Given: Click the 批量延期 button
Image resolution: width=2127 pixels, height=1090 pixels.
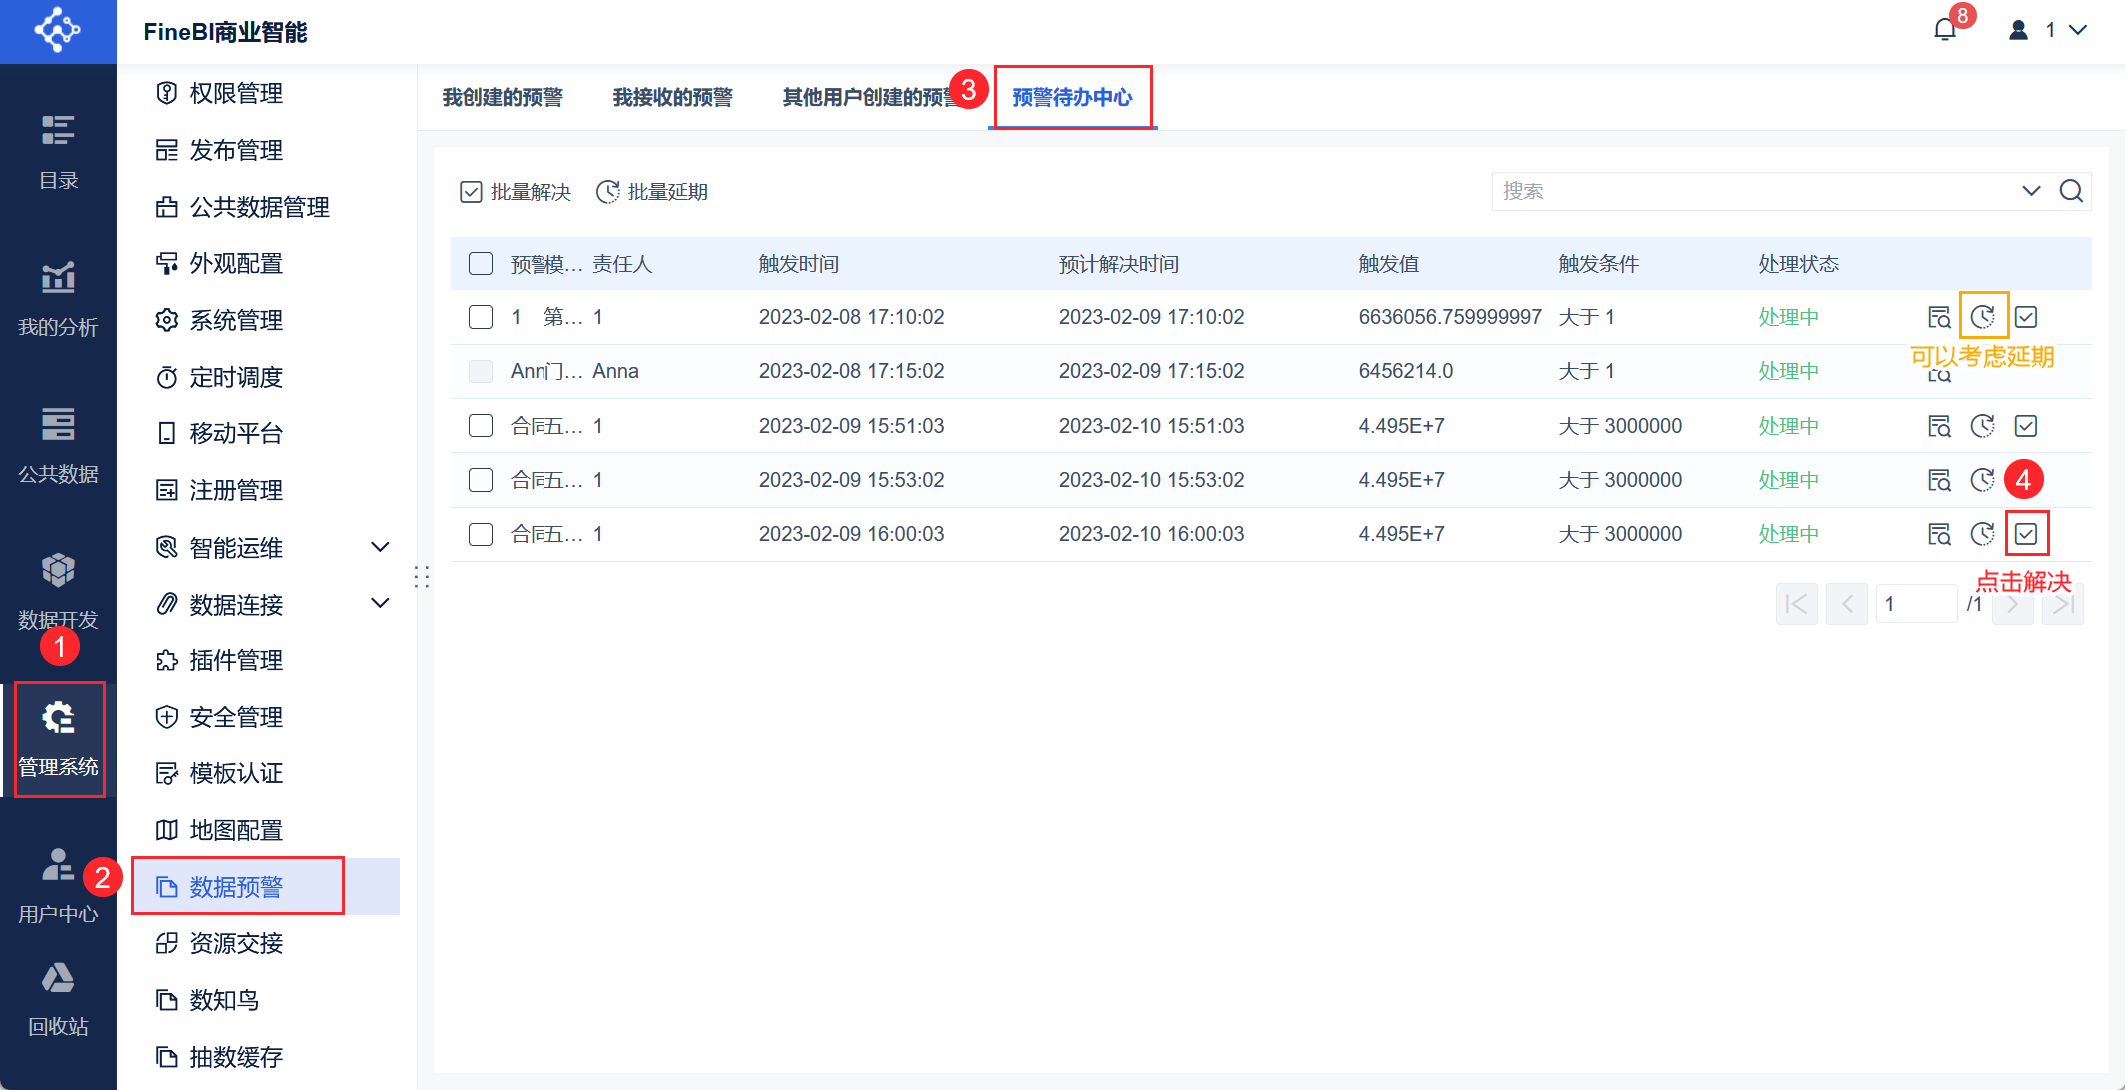Looking at the screenshot, I should pyautogui.click(x=652, y=192).
